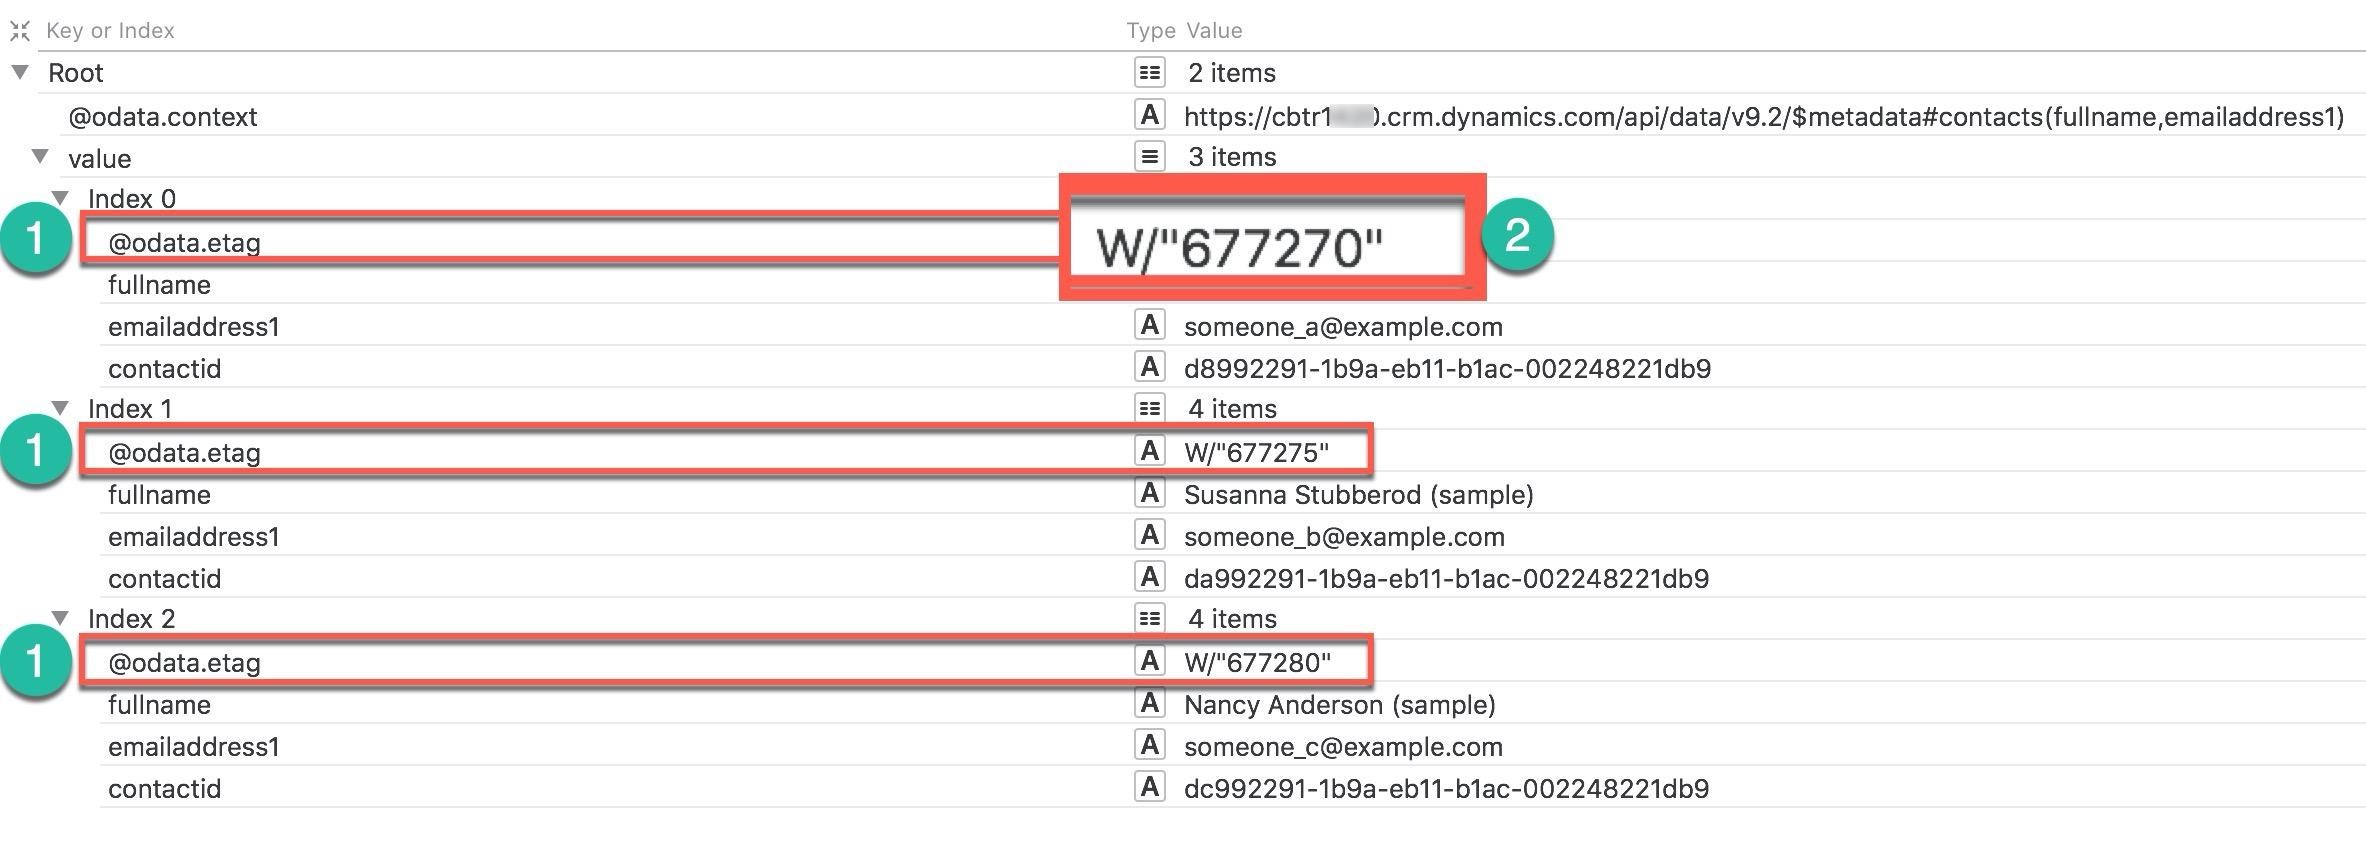Click the Key or Index column header

[110, 31]
